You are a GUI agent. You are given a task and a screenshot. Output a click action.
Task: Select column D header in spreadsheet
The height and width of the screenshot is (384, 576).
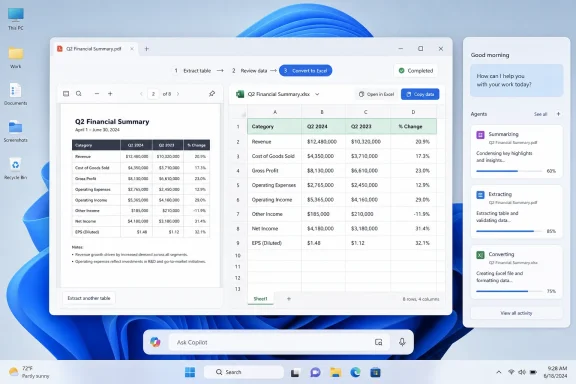pyautogui.click(x=413, y=112)
